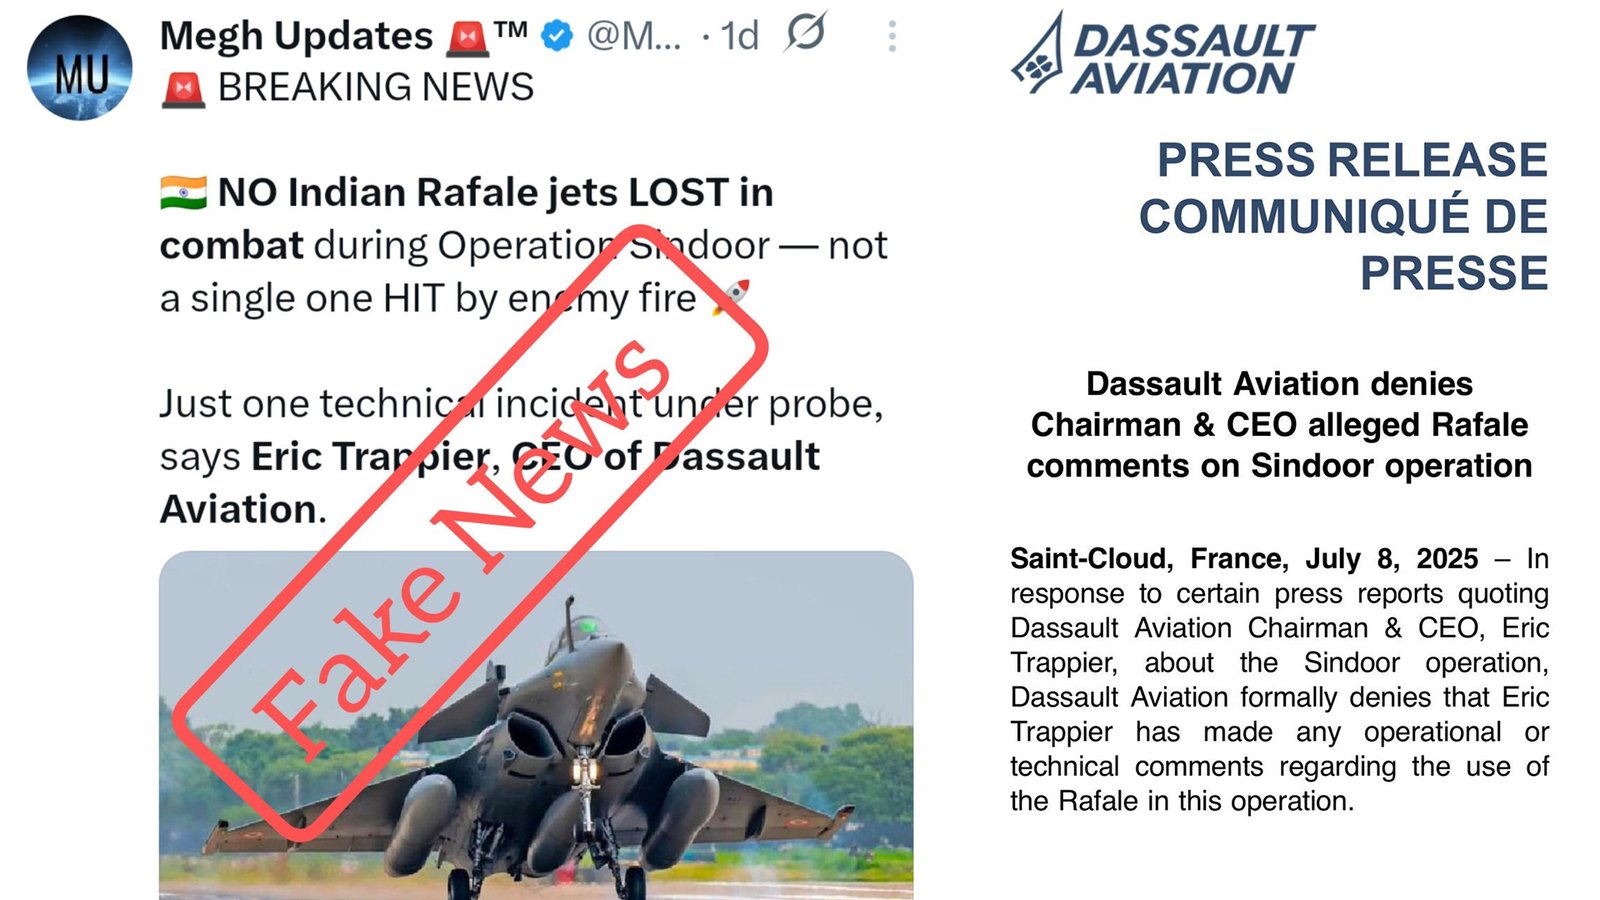Click the Megh Updates MU profile avatar
This screenshot has height=900, width=1600.
80,68
